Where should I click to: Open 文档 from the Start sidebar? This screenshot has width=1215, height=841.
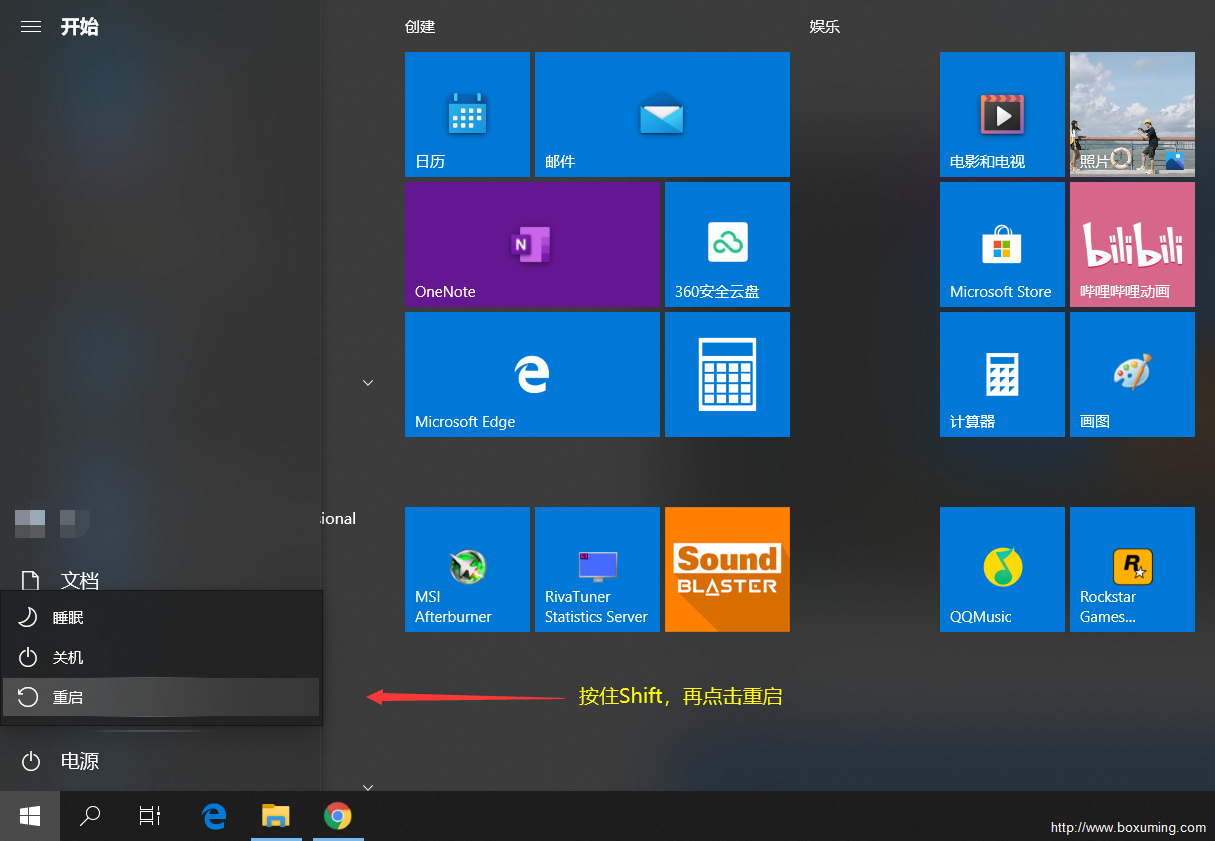(161, 580)
